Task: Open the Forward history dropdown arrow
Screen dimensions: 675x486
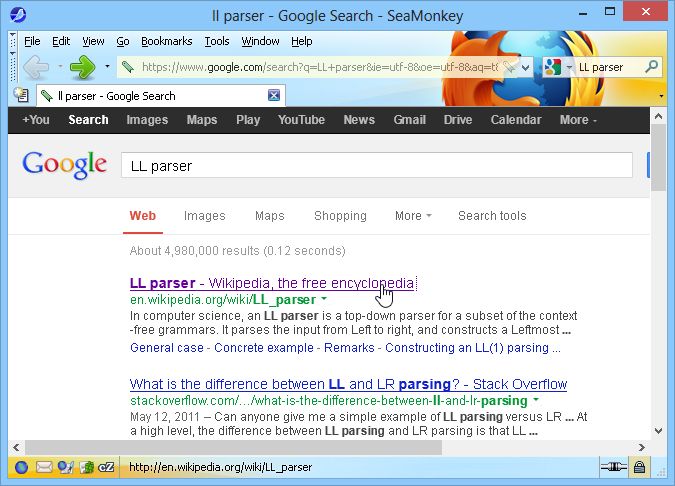Action: [107, 67]
